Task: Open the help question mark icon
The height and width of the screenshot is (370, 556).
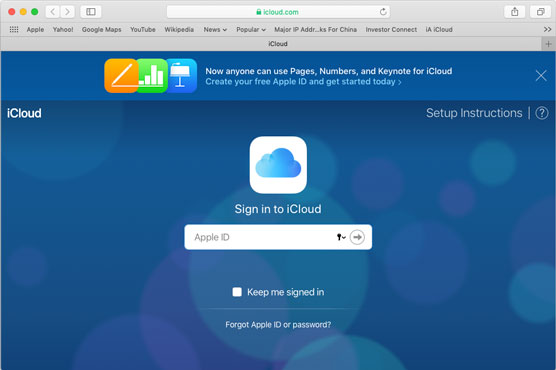Action: click(541, 113)
